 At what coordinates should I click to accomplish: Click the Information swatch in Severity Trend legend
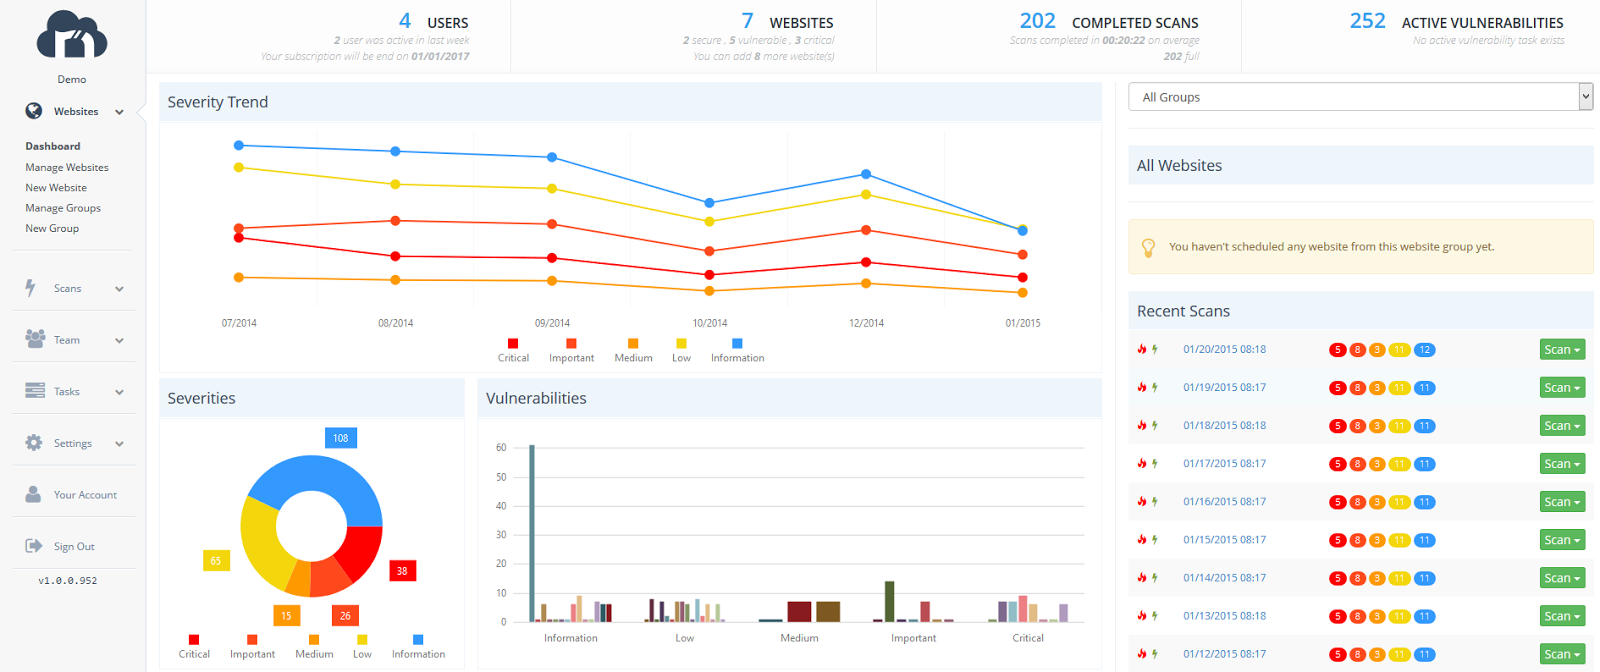[737, 343]
